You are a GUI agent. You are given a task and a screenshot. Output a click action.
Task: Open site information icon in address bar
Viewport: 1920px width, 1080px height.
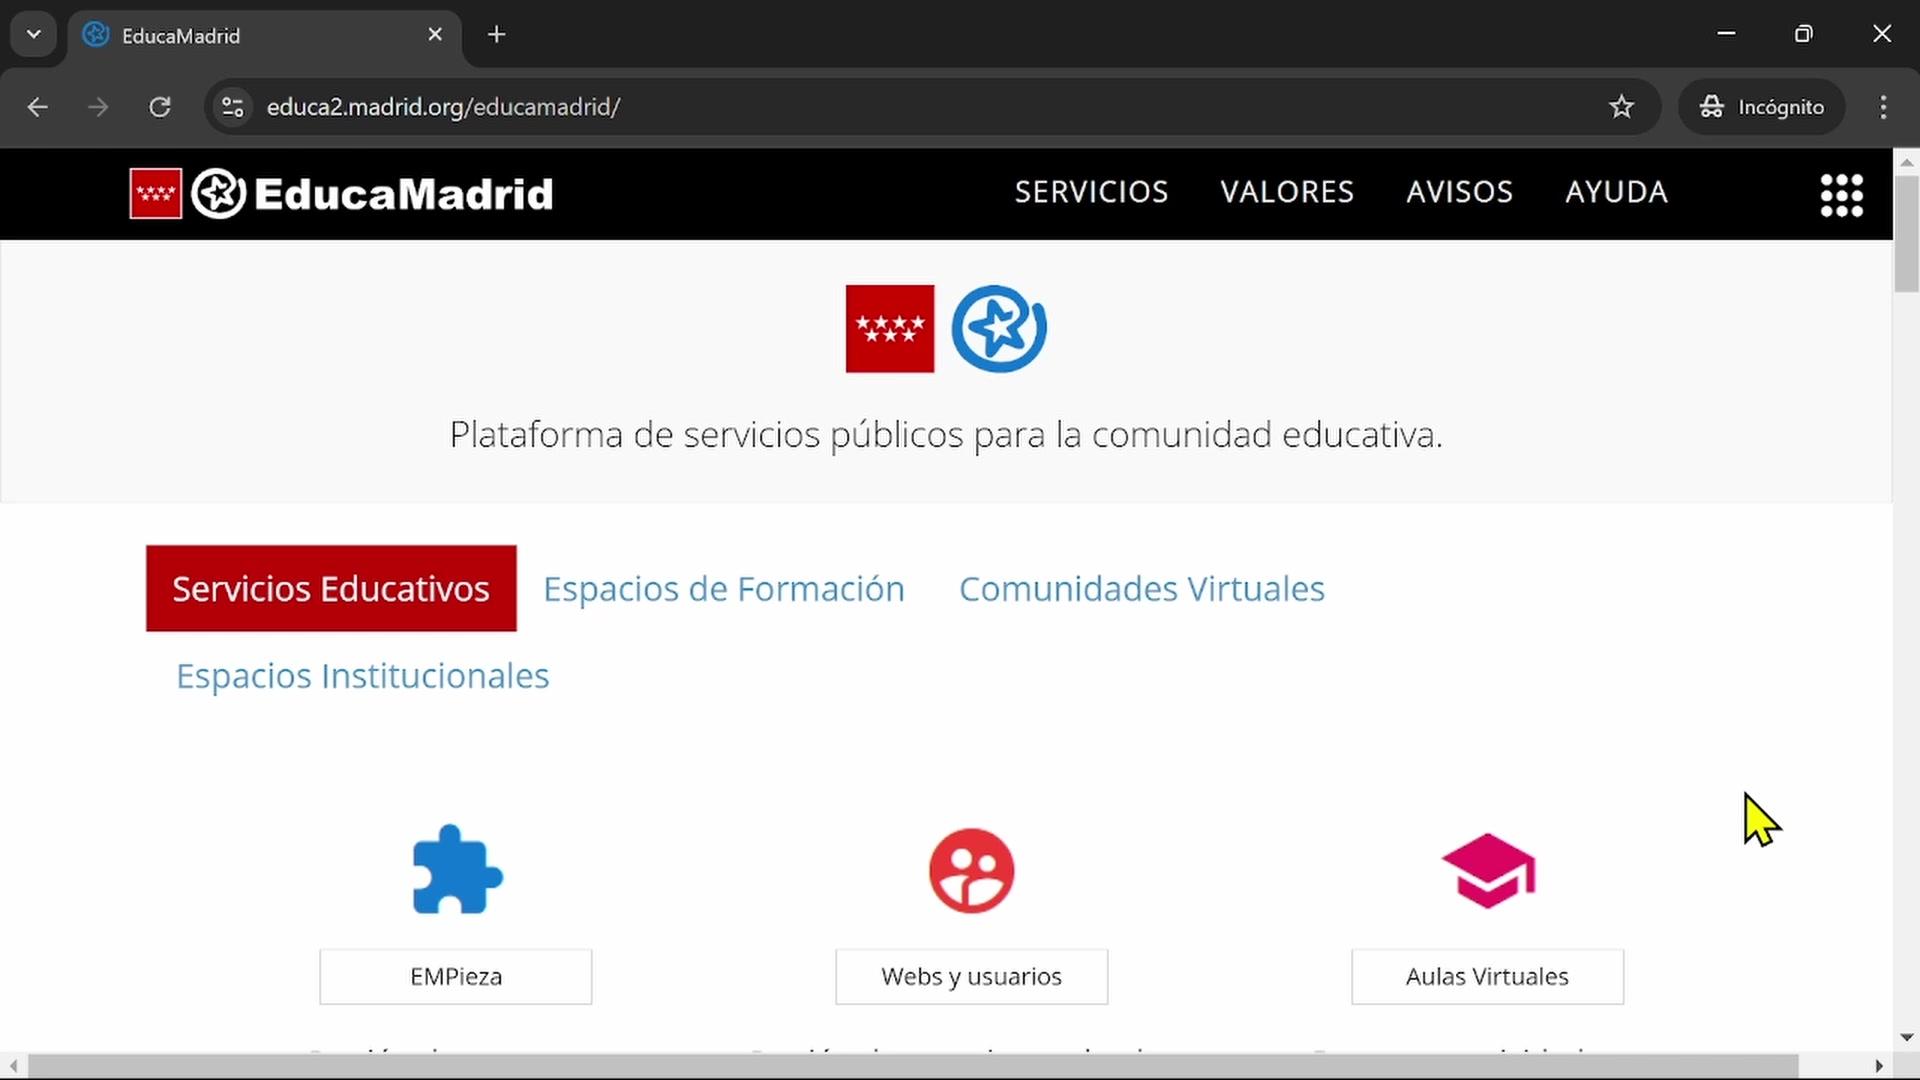click(233, 107)
